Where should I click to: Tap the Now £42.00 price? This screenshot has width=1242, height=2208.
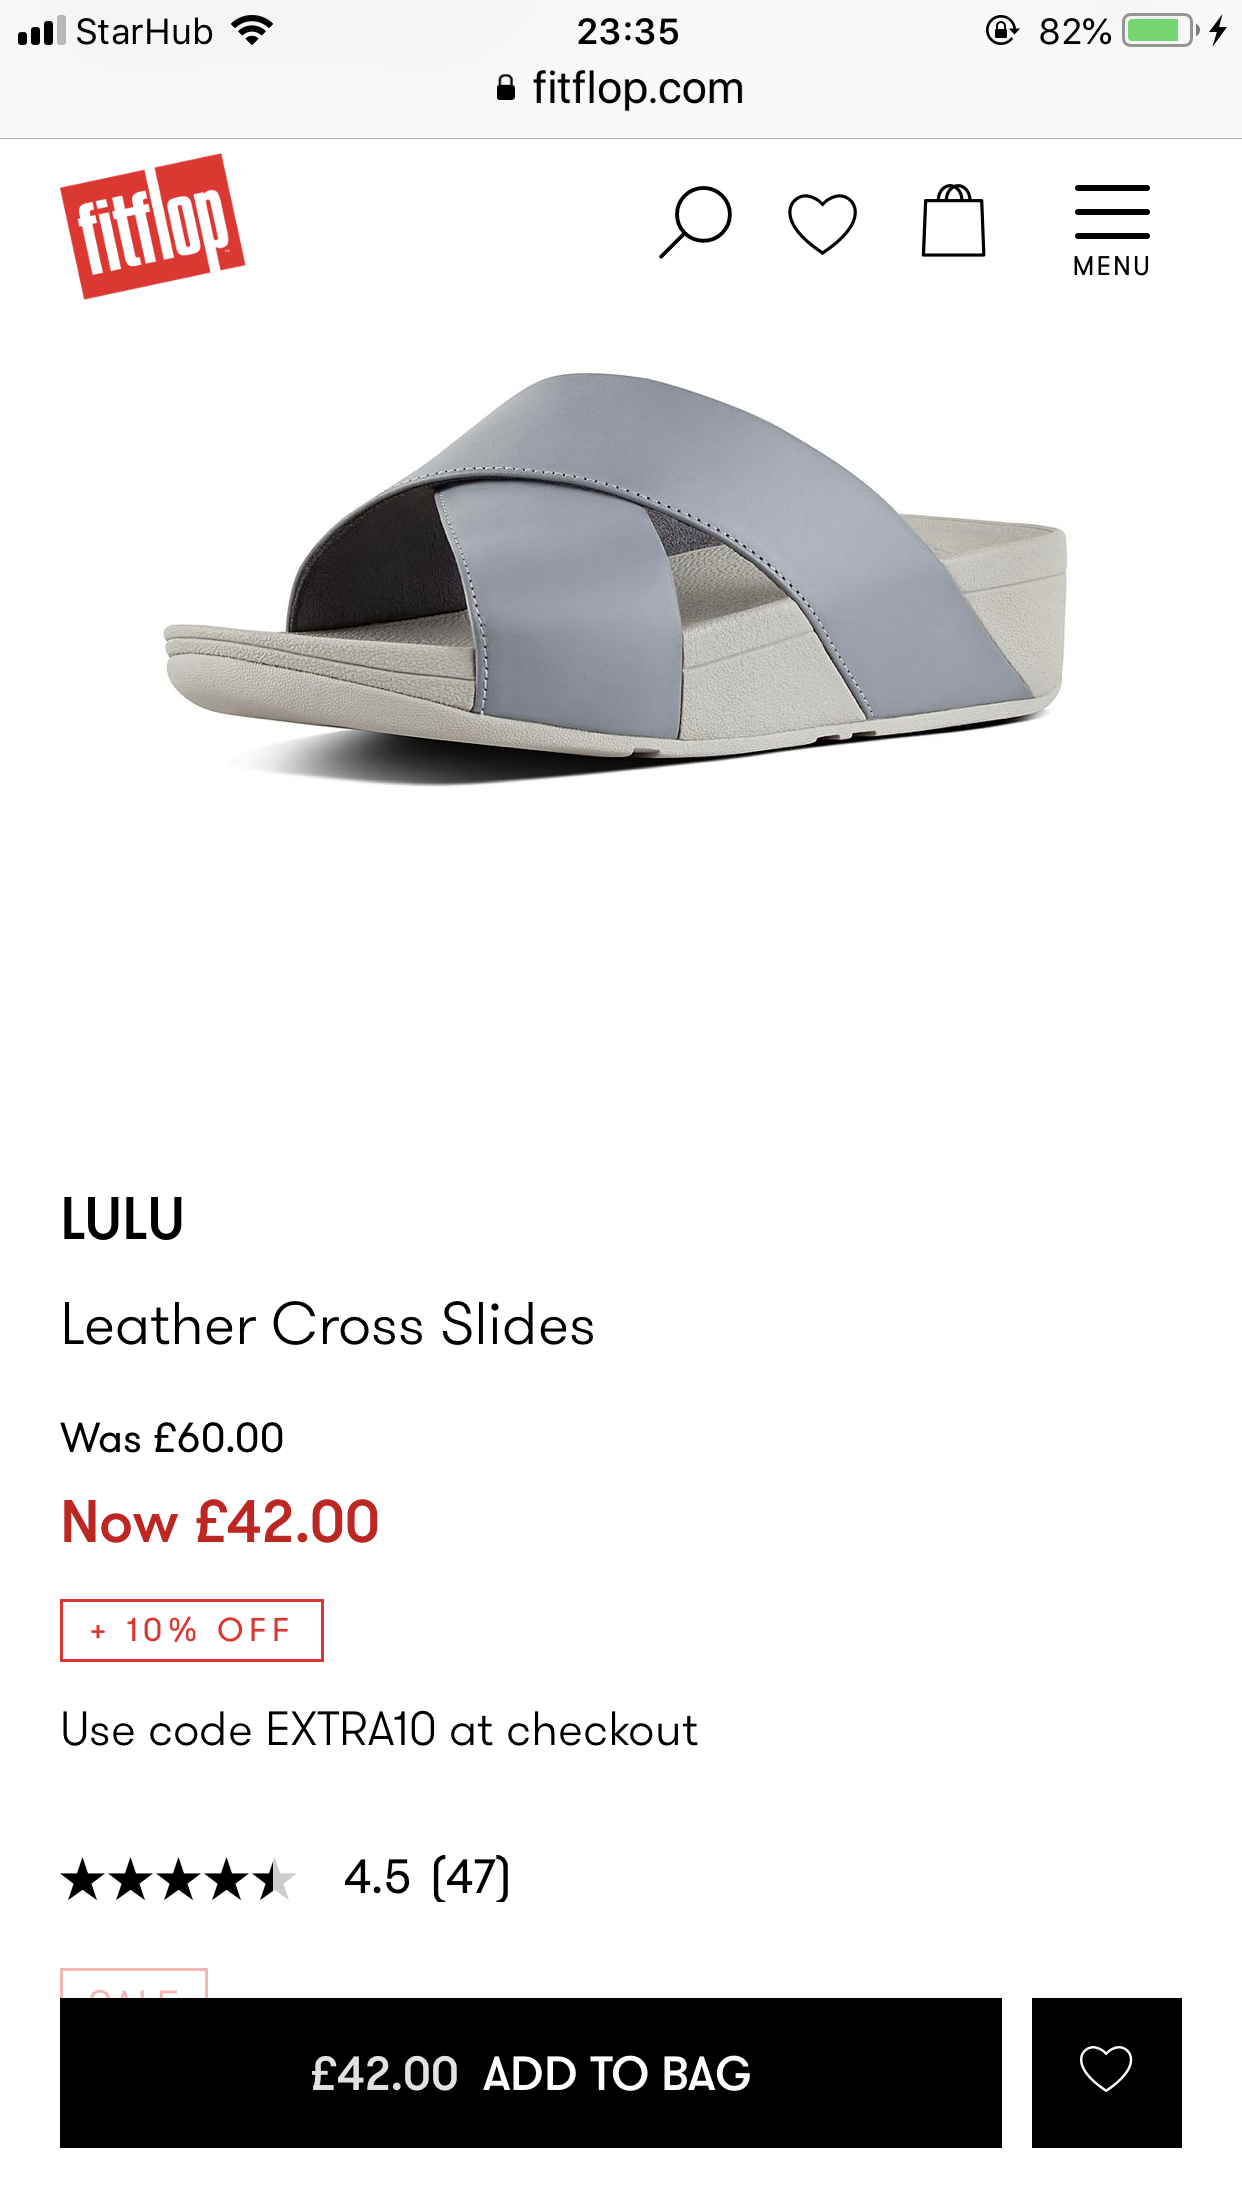pyautogui.click(x=220, y=1522)
